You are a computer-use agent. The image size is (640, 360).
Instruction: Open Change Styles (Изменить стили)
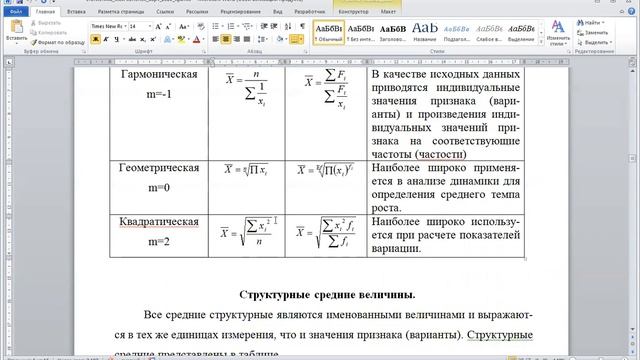point(558,33)
